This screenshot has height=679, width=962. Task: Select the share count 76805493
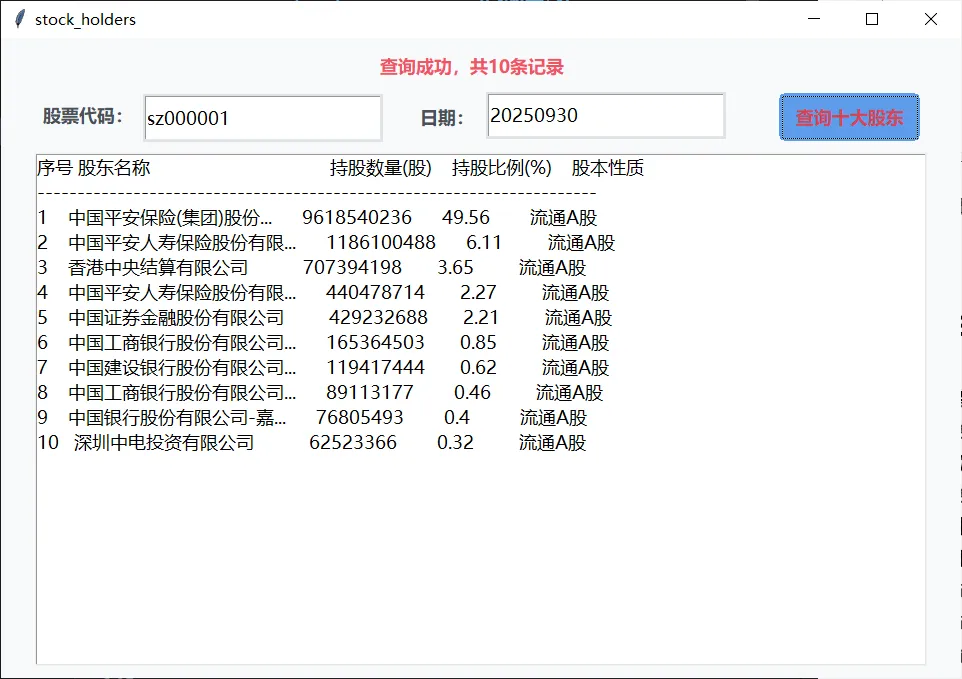pyautogui.click(x=360, y=418)
